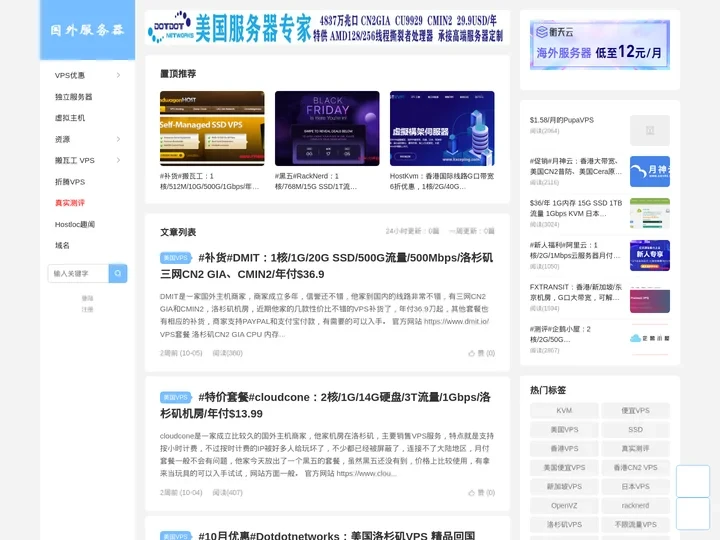Screen dimensions: 720x540
Task: Click the 美国VPS badge on Dotdotnetworks article
Action: (x=175, y=536)
